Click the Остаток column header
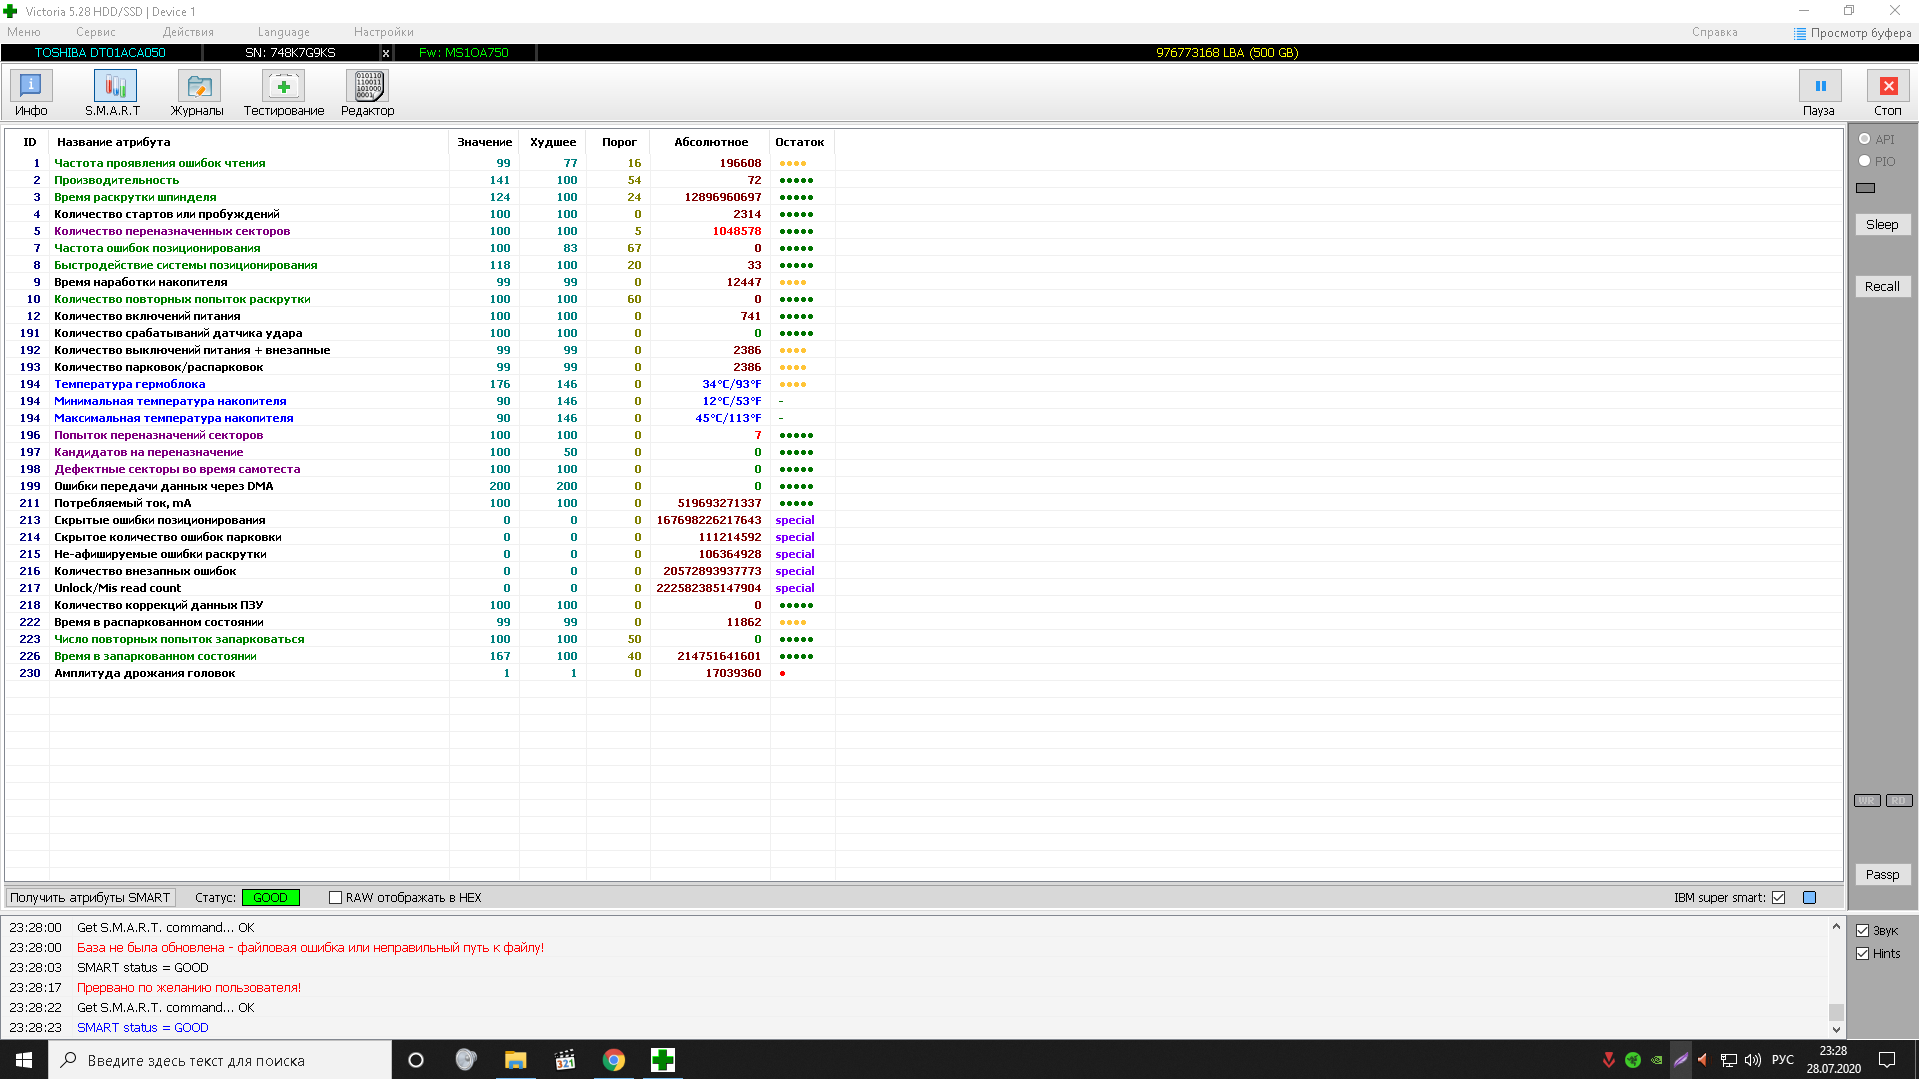Image resolution: width=1919 pixels, height=1079 pixels. pos(801,142)
